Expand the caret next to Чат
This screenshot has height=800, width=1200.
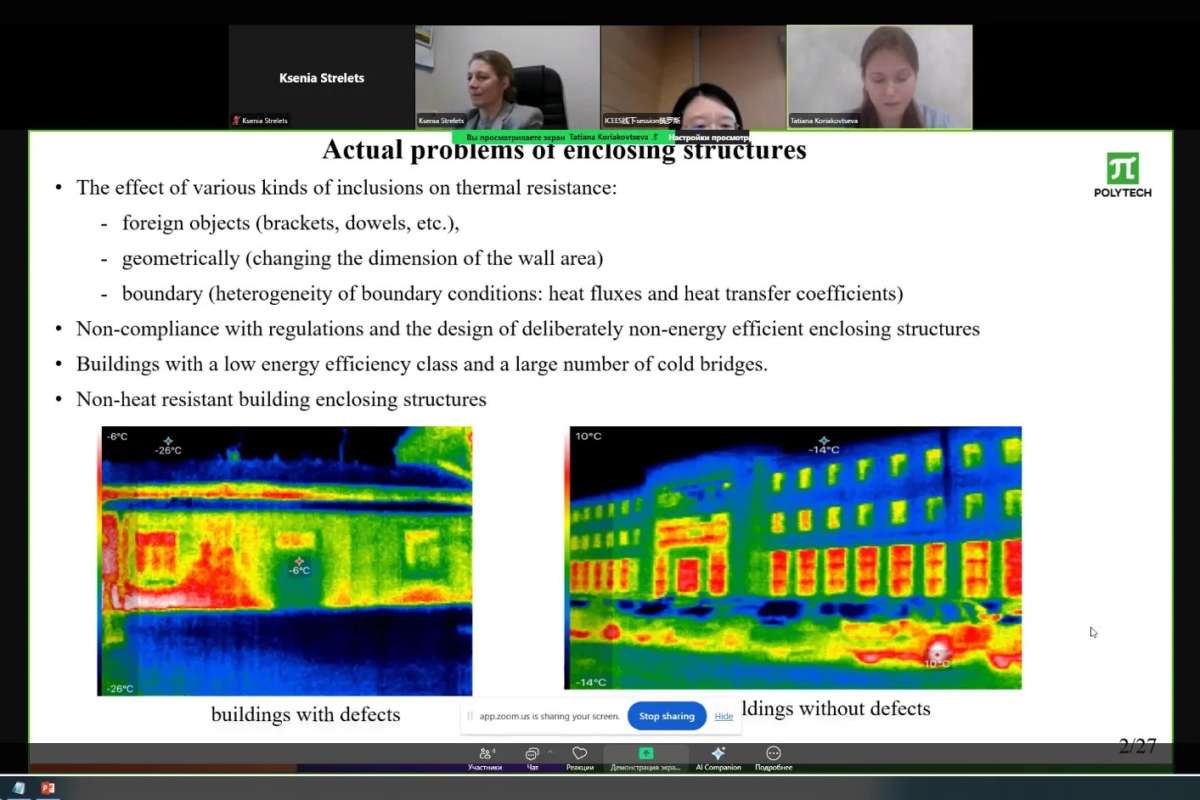pos(550,751)
